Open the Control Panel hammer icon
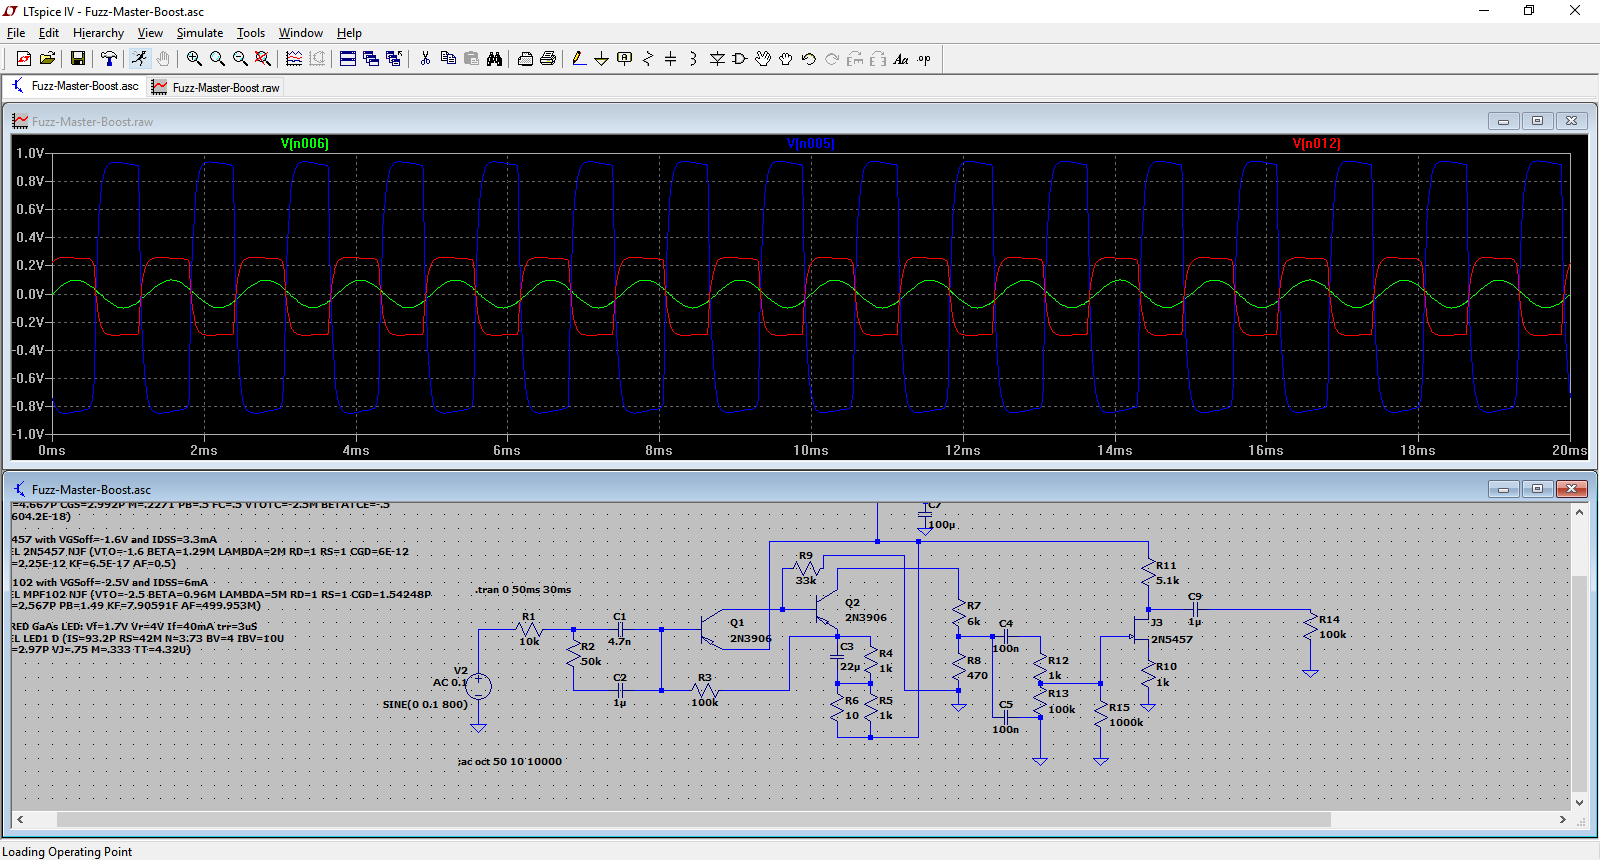Viewport: 1600px width, 860px height. 109,59
